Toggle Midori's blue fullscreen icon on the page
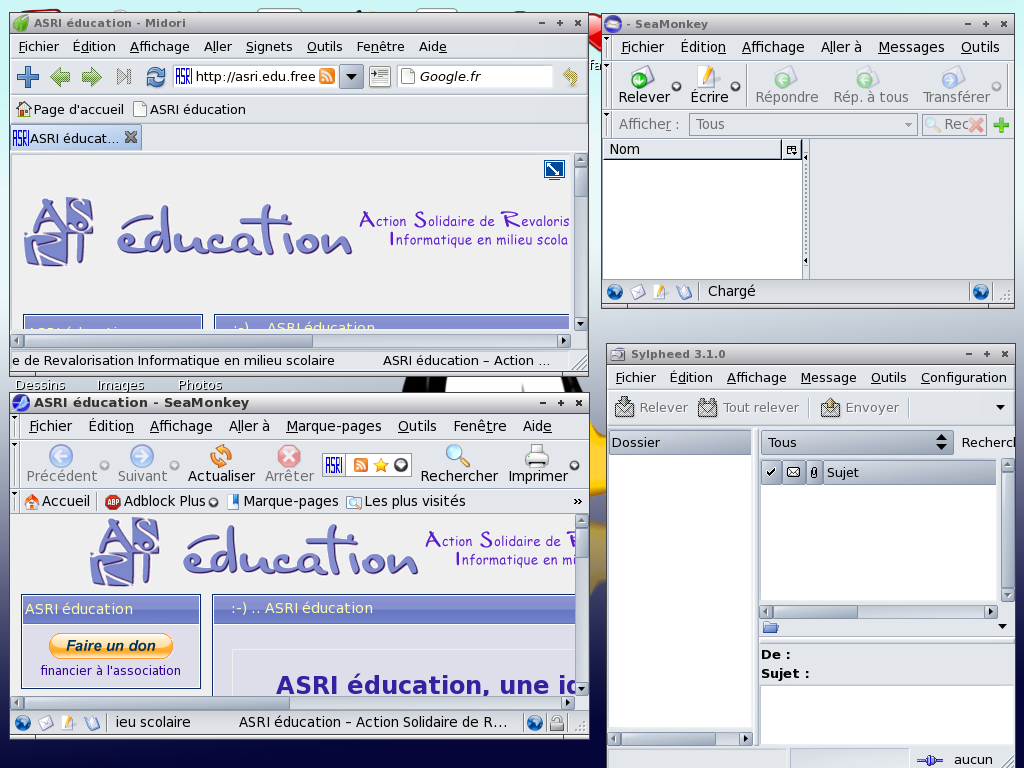This screenshot has height=768, width=1024. [554, 170]
